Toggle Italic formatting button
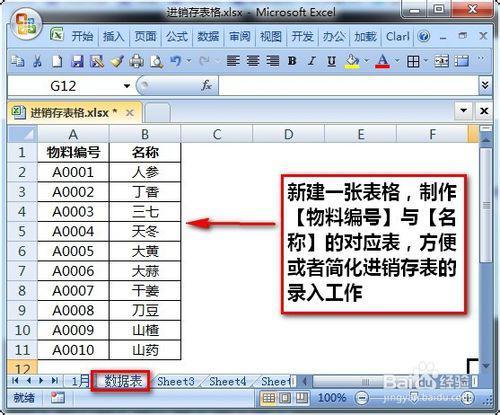This screenshot has height=415, width=500. coord(312,61)
